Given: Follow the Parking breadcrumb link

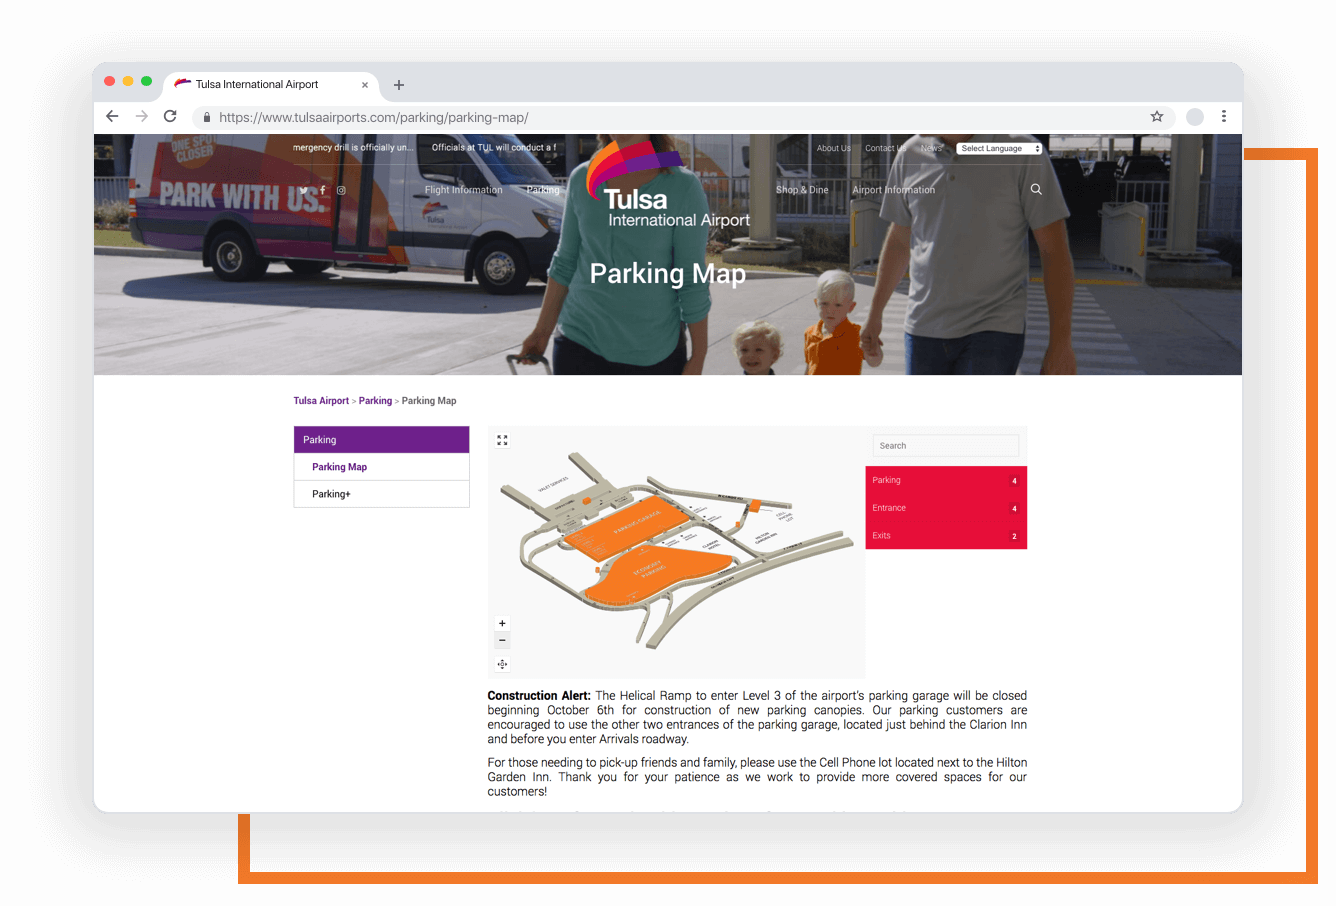Looking at the screenshot, I should (x=375, y=401).
